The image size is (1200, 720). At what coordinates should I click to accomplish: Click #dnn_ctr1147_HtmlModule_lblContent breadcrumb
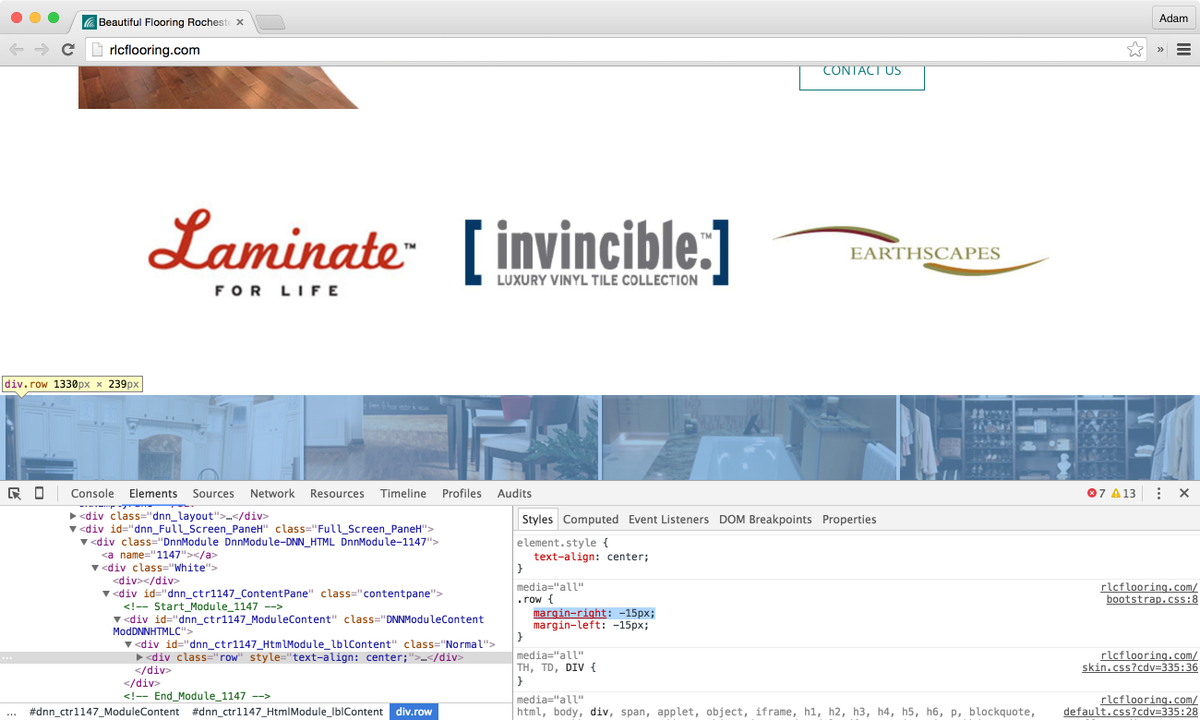click(287, 712)
